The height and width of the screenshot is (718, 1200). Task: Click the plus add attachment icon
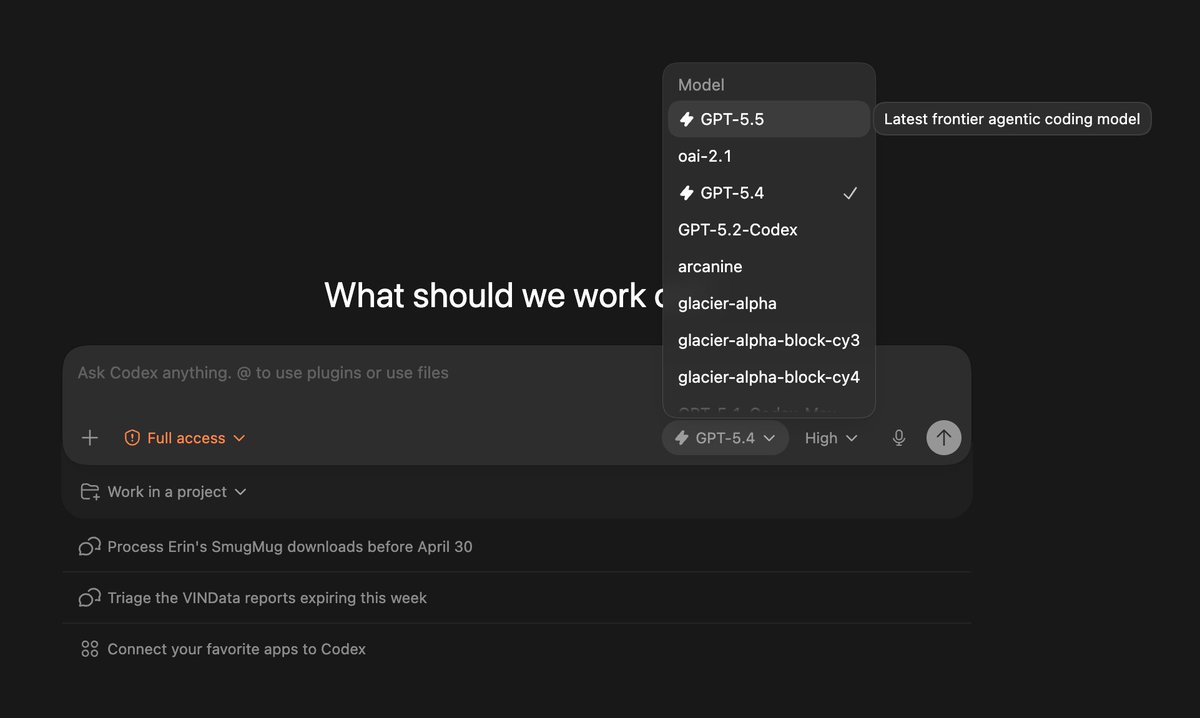[90, 438]
